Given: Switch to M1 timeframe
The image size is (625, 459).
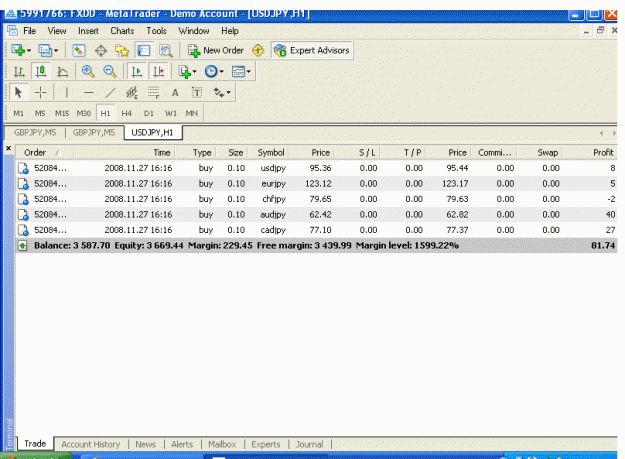Looking at the screenshot, I should pos(18,114).
